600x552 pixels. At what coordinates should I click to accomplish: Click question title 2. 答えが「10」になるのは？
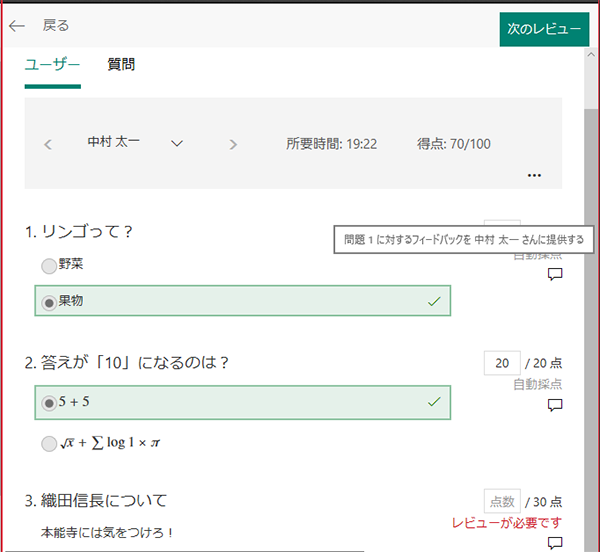pyautogui.click(x=127, y=363)
